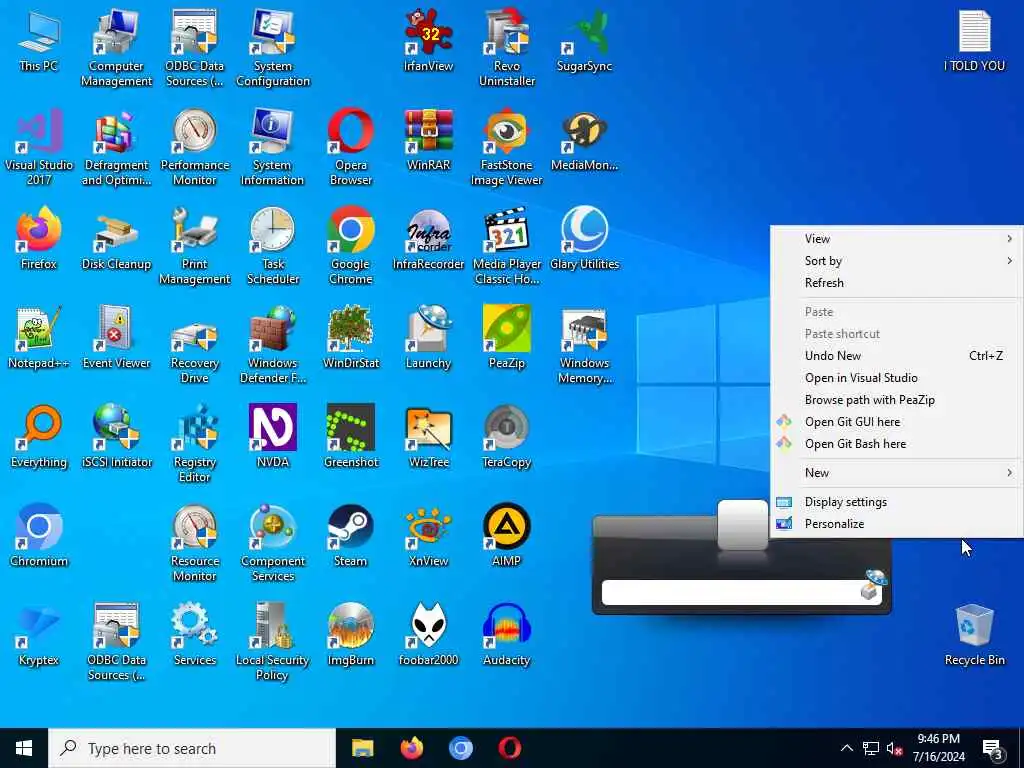Click the Launchy desktop shortcut
This screenshot has width=1024, height=768.
428,338
